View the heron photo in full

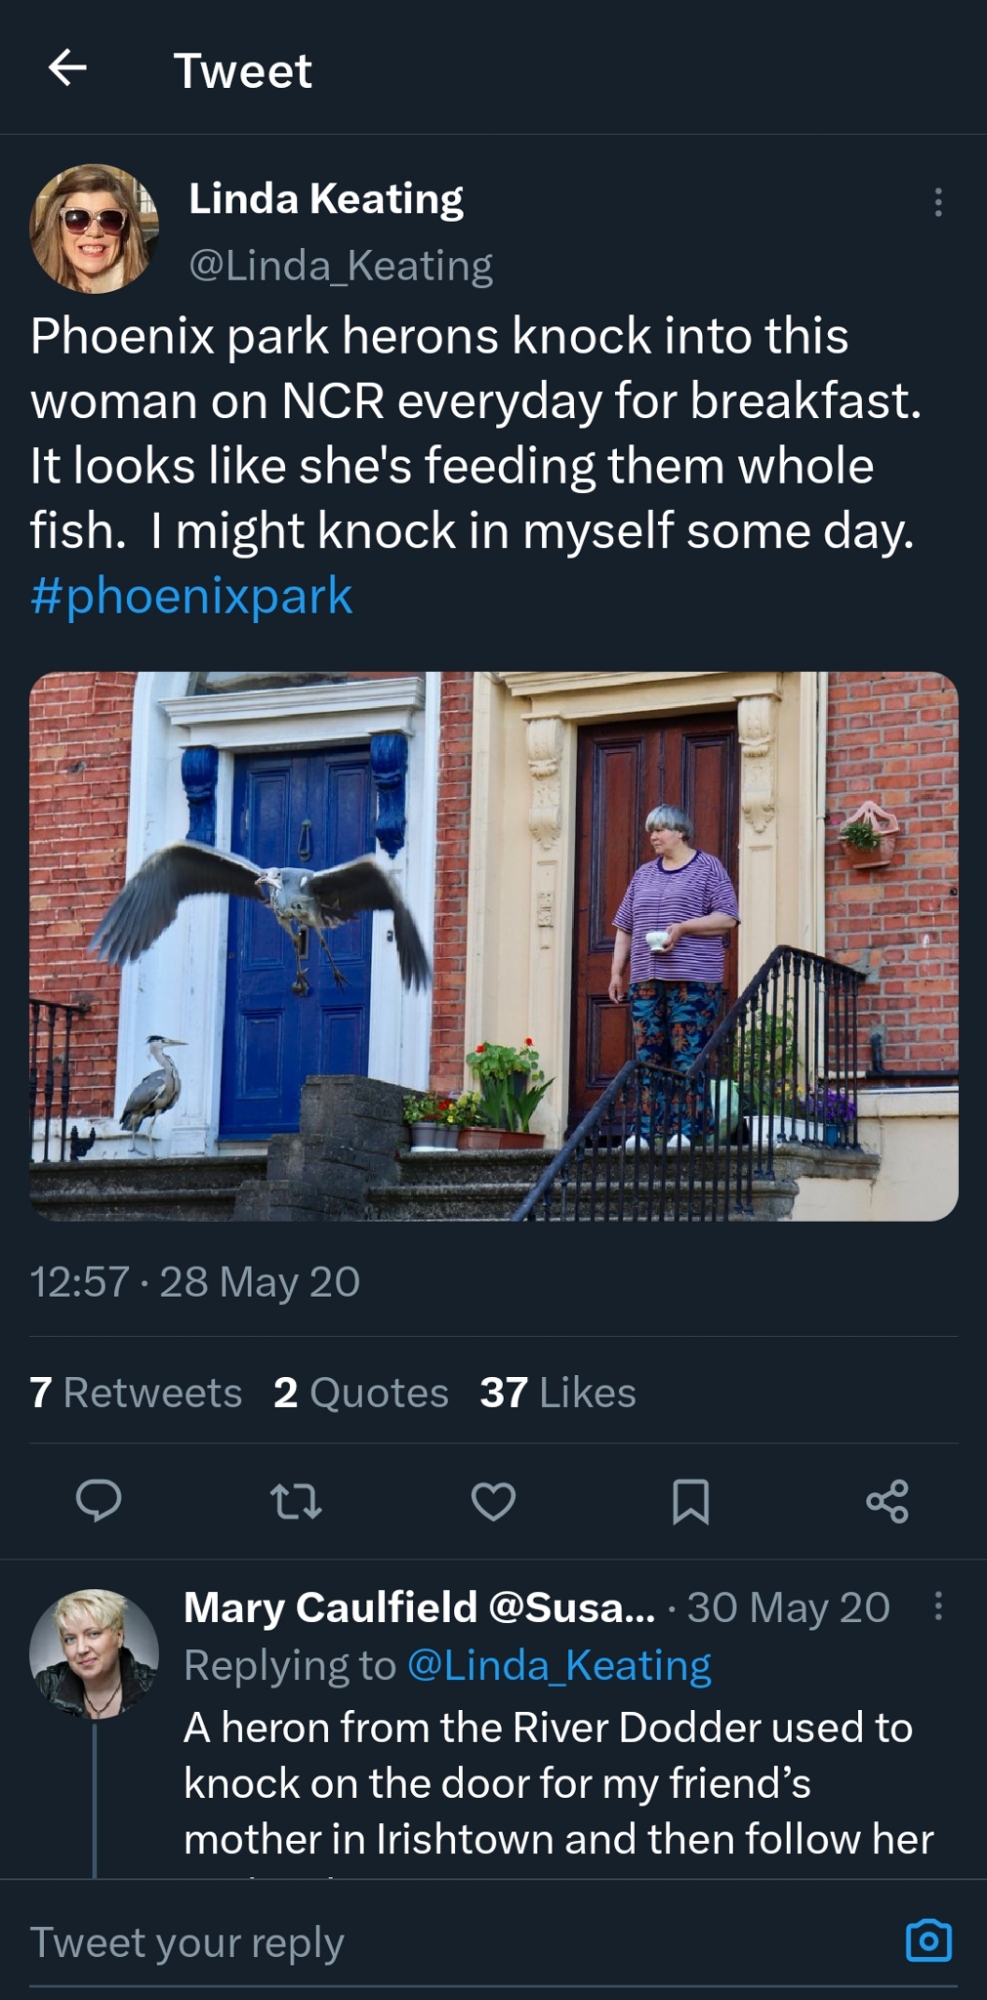(x=493, y=945)
